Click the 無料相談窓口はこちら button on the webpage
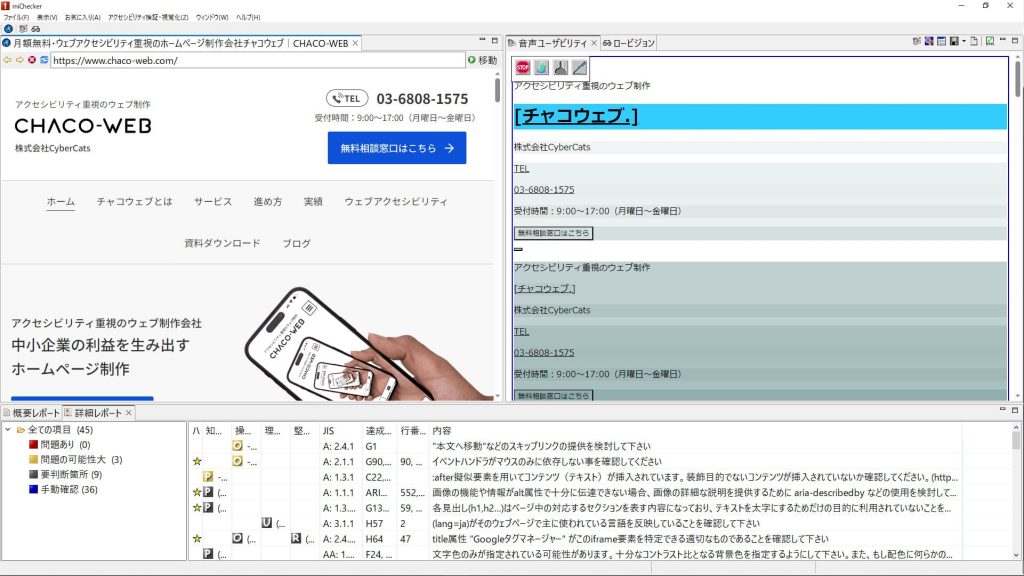 396,146
